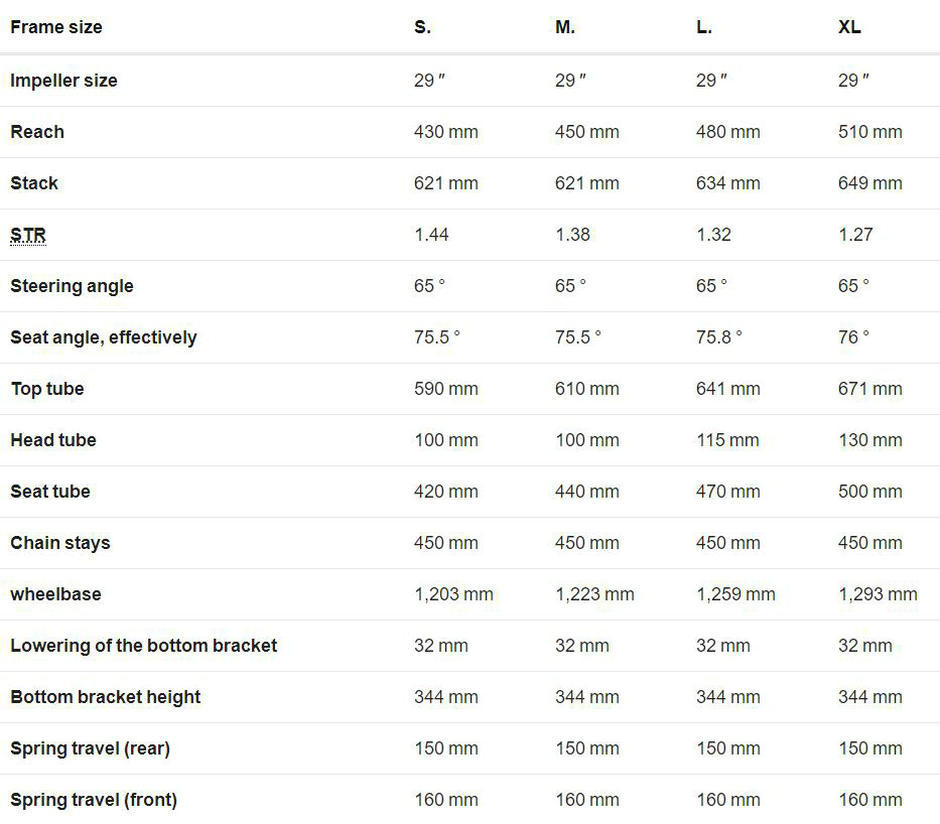Click the M. size column header
The height and width of the screenshot is (824, 940).
[x=565, y=27]
